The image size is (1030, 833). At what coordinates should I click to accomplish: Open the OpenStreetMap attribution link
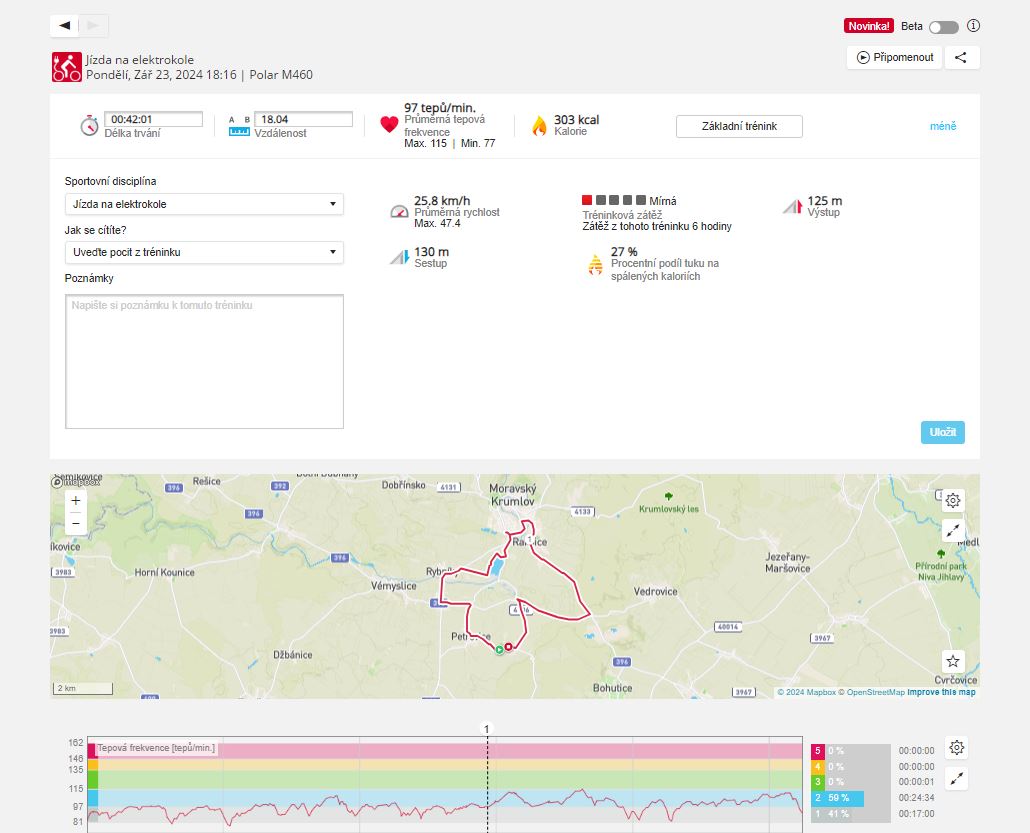(871, 692)
